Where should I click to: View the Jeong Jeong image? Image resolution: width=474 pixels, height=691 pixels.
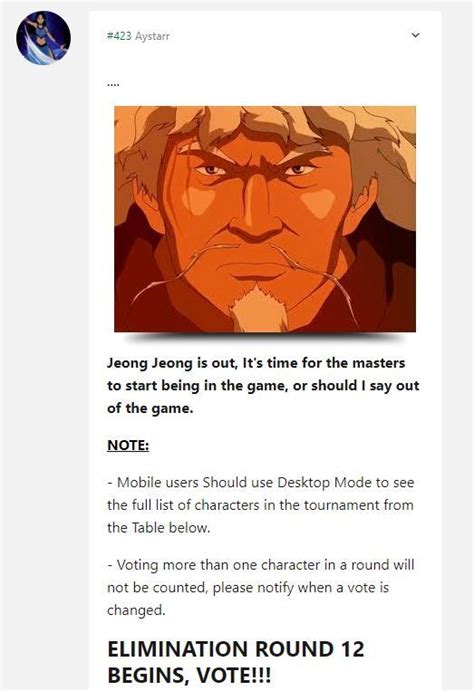pos(265,219)
